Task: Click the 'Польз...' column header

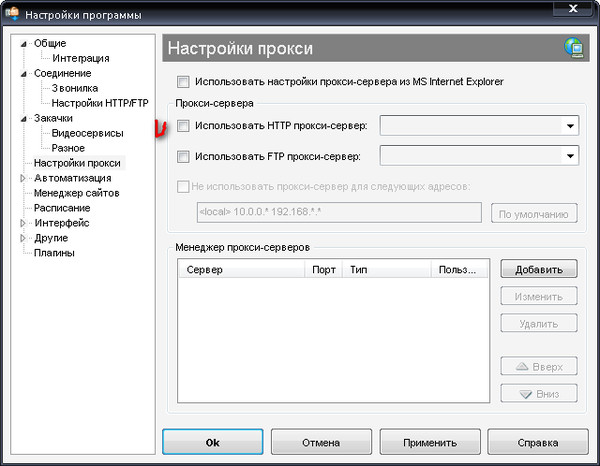Action: pyautogui.click(x=459, y=269)
